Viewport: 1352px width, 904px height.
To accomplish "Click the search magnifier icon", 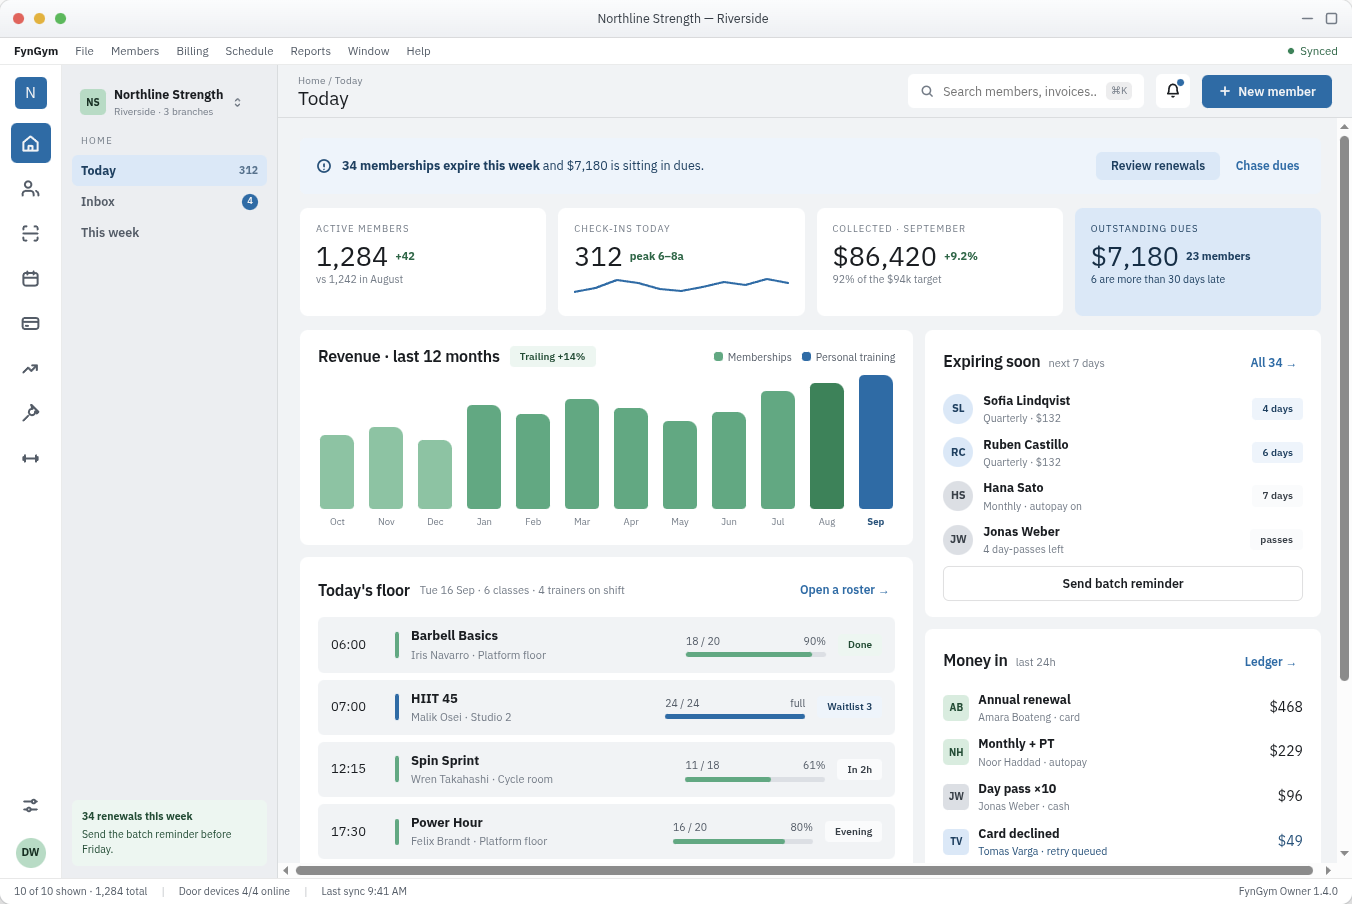I will click(927, 91).
